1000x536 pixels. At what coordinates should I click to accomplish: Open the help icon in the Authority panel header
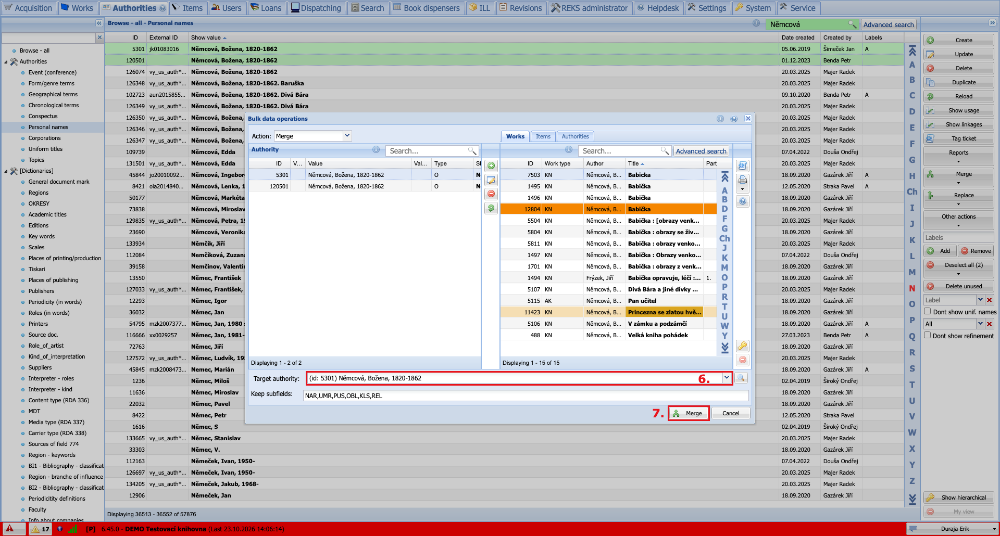coord(376,151)
